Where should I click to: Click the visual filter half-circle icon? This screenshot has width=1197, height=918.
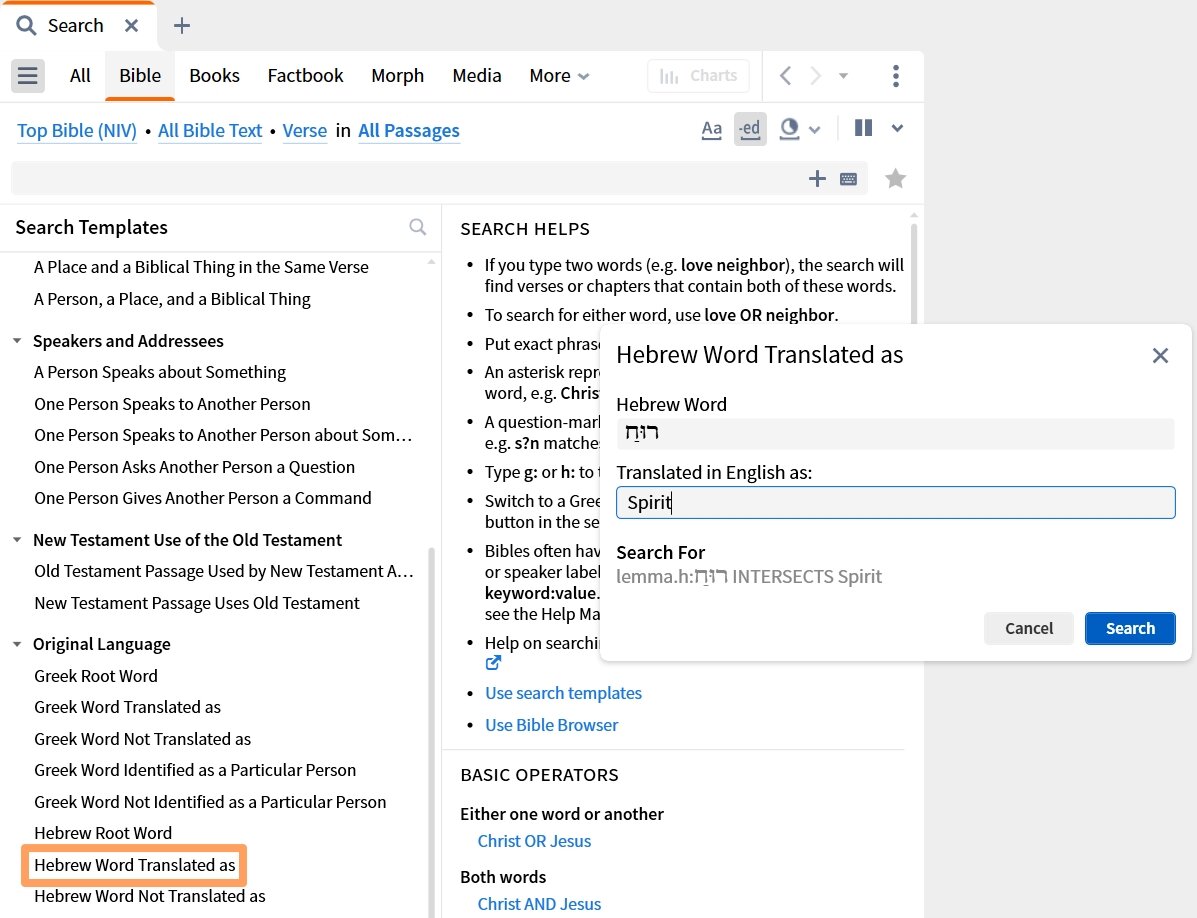coord(789,129)
